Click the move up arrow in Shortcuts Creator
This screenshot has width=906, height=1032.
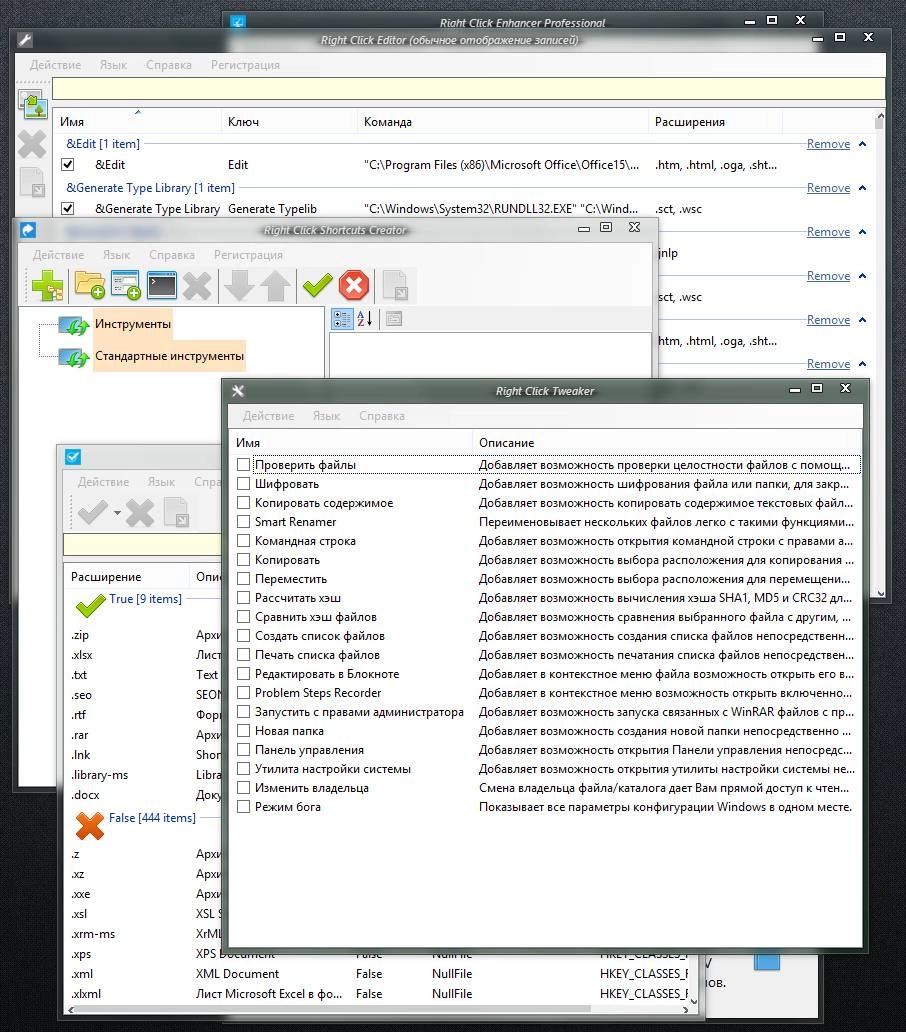pyautogui.click(x=275, y=286)
